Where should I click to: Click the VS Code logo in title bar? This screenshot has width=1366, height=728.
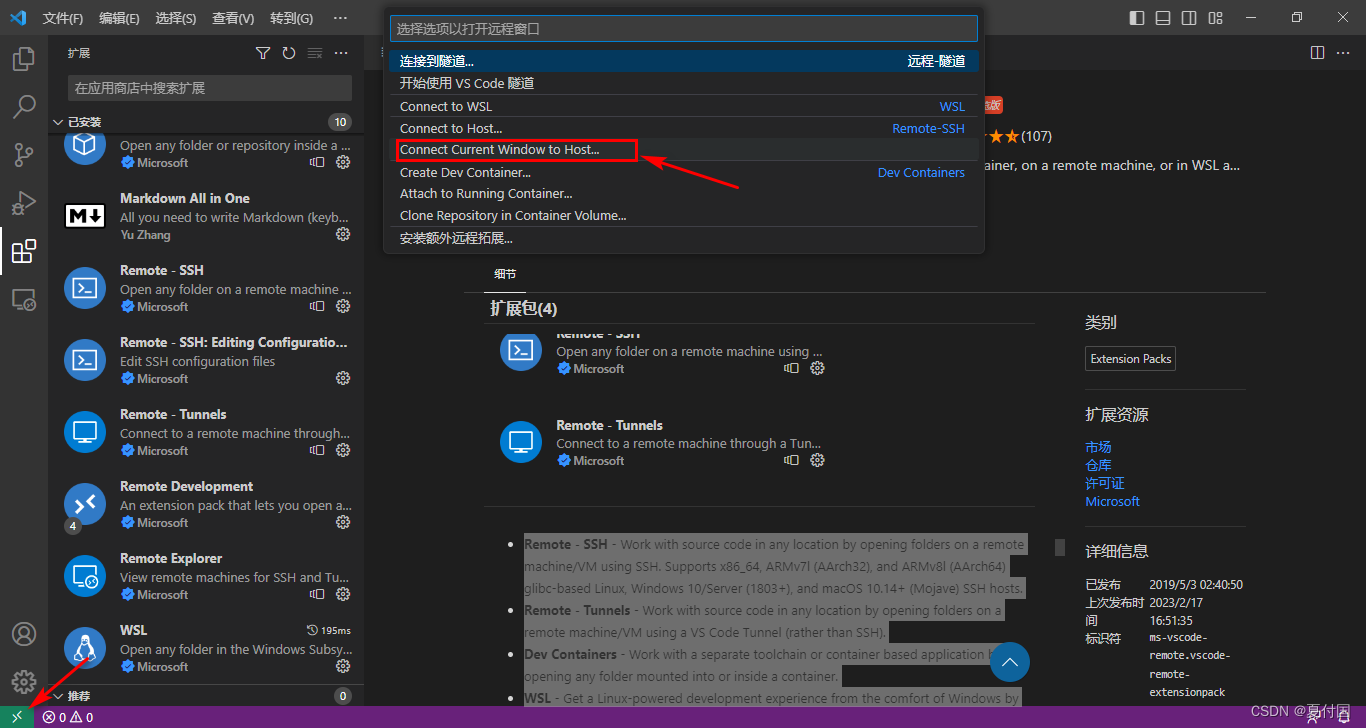tap(18, 18)
